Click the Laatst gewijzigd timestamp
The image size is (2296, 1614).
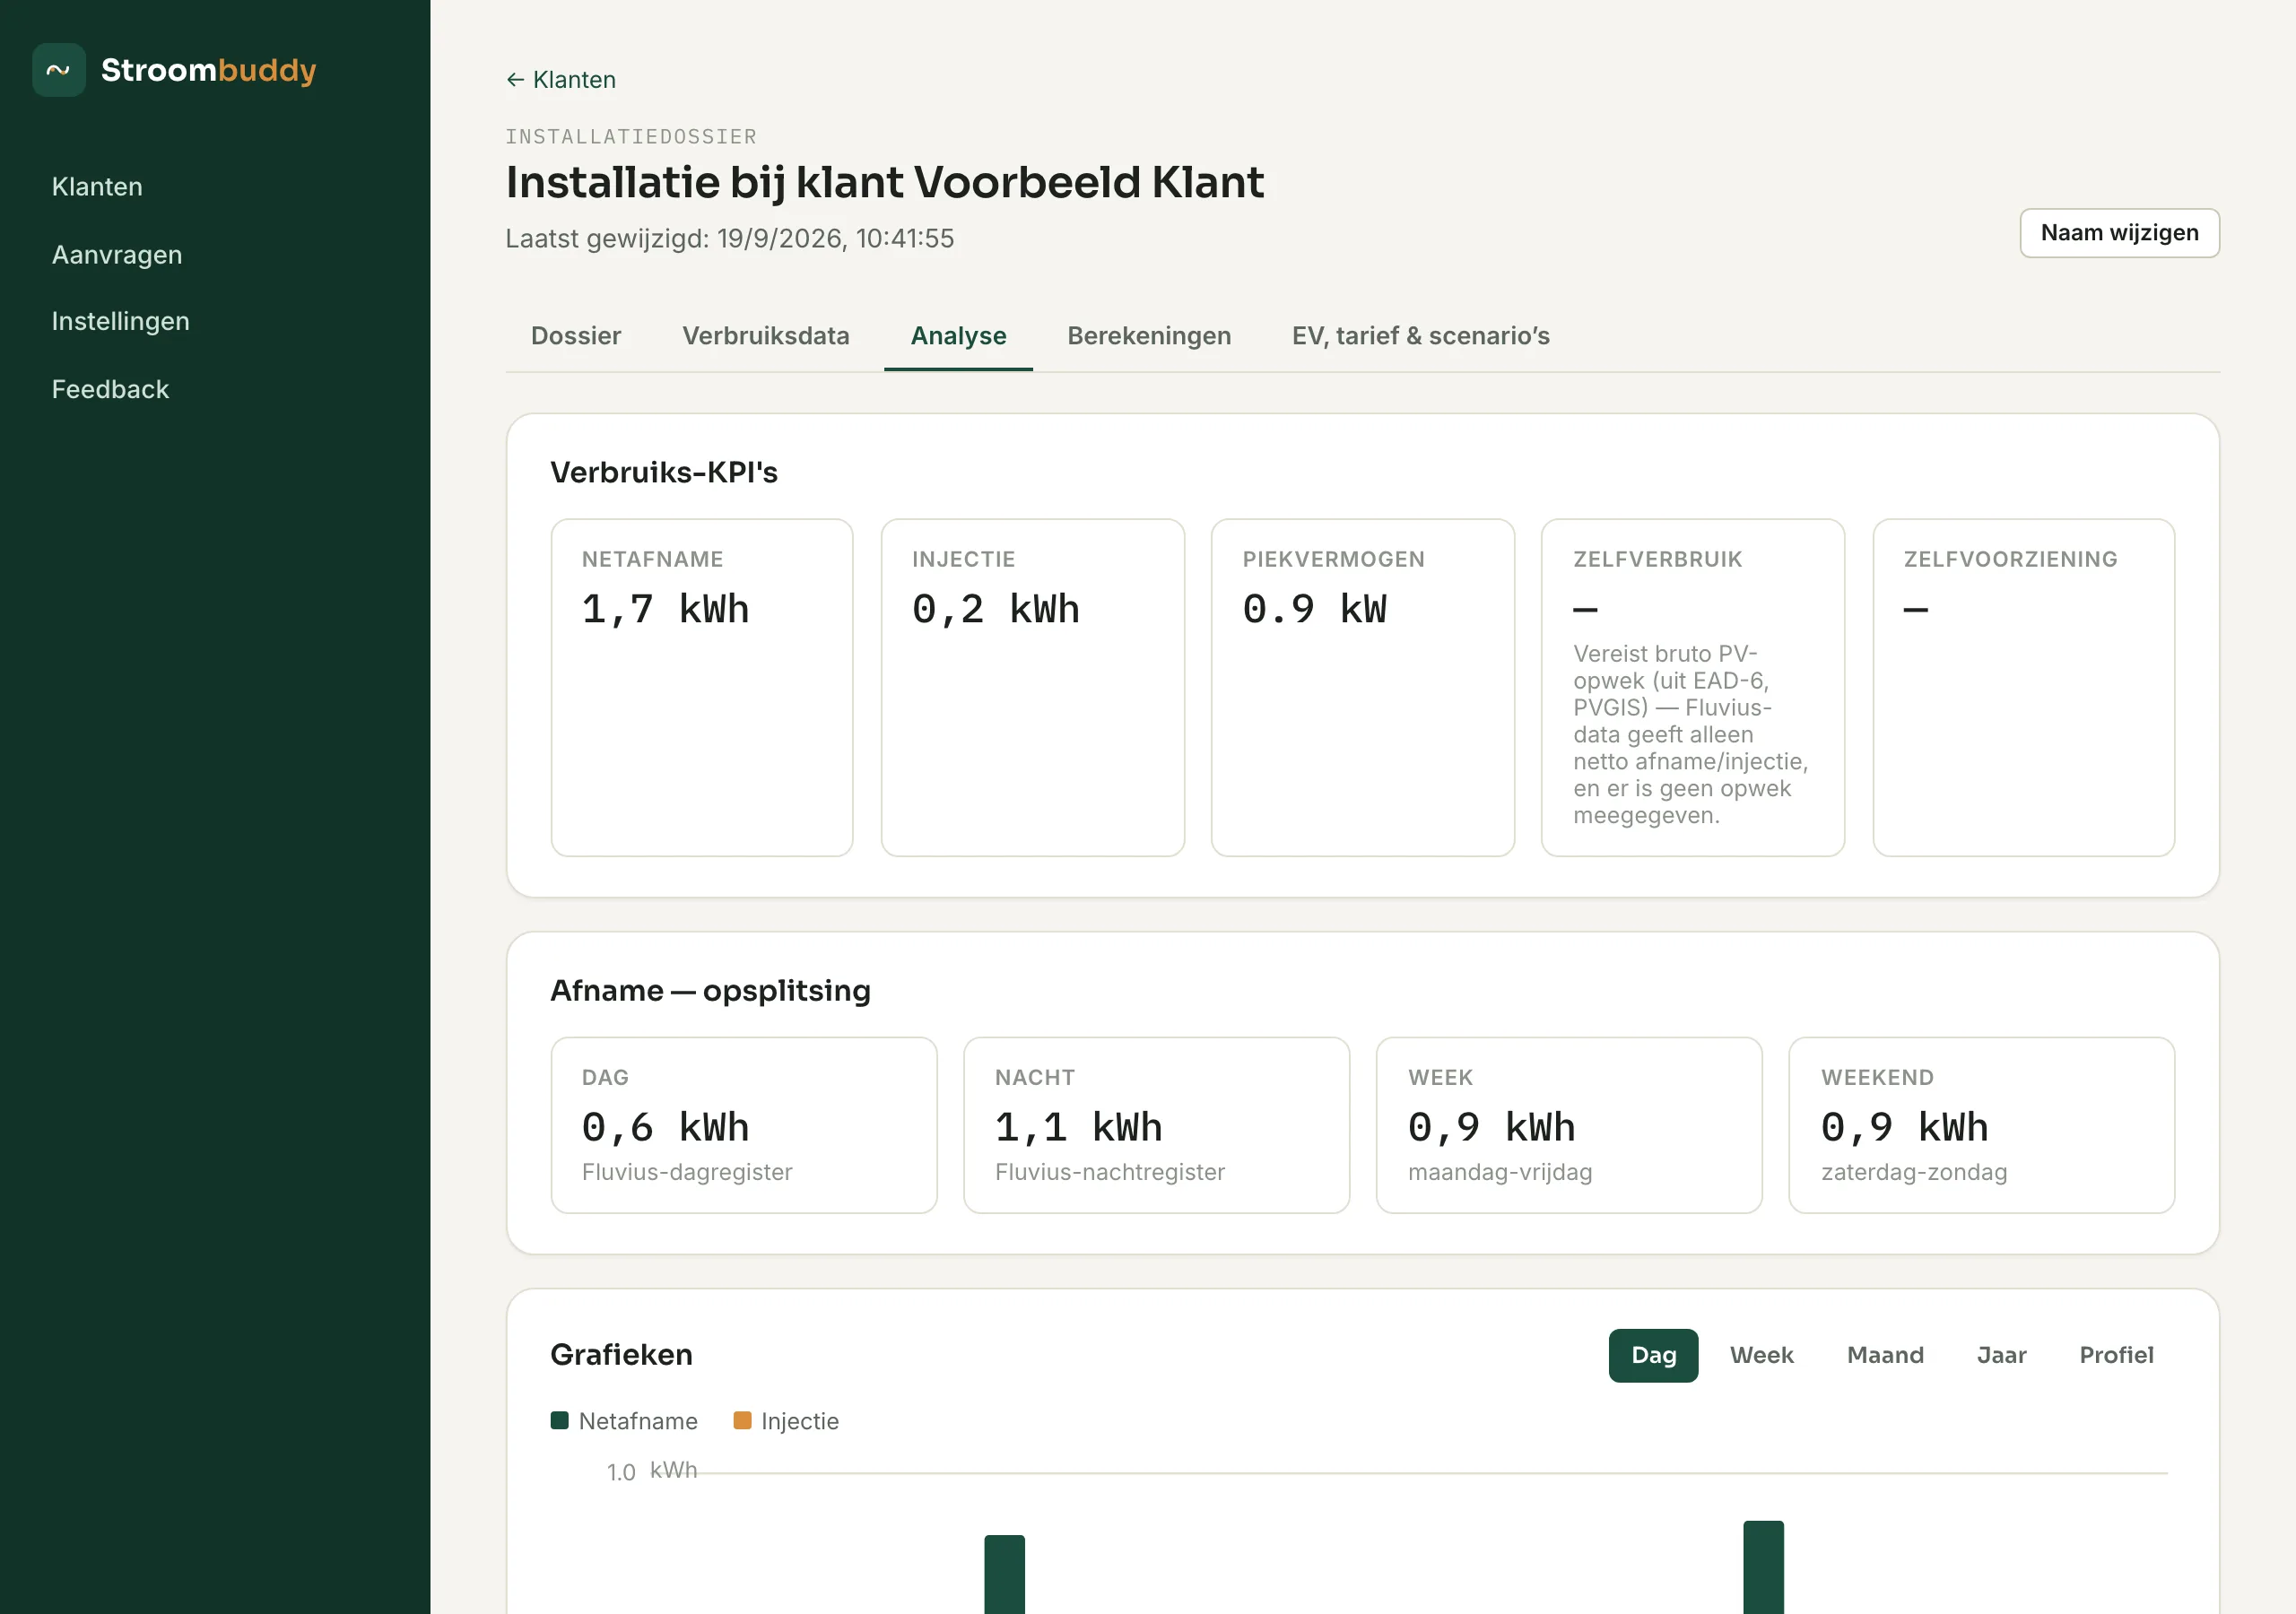coord(729,239)
